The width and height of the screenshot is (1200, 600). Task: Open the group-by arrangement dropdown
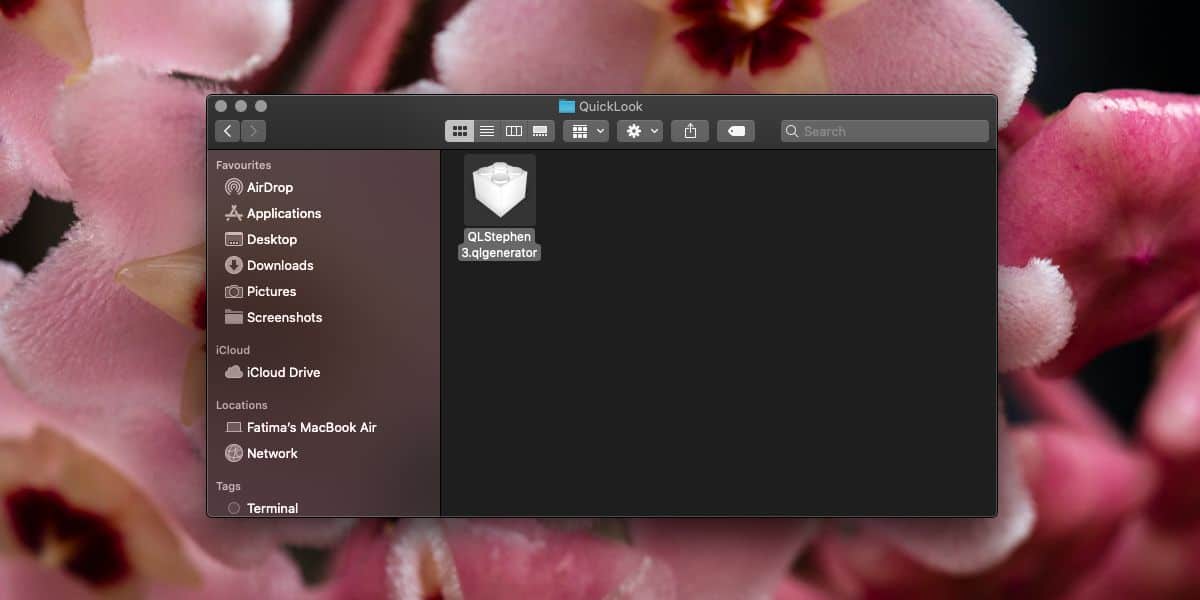point(586,131)
